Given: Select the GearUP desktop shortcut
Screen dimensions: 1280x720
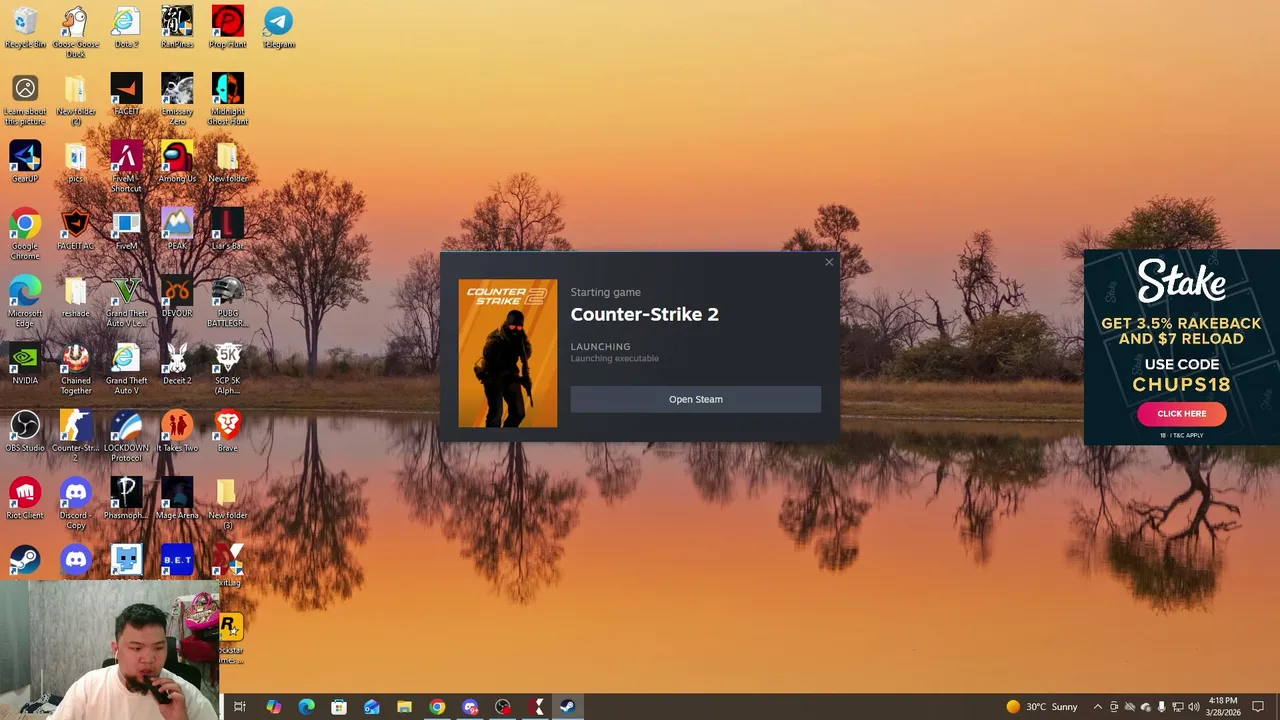Looking at the screenshot, I should (x=25, y=162).
